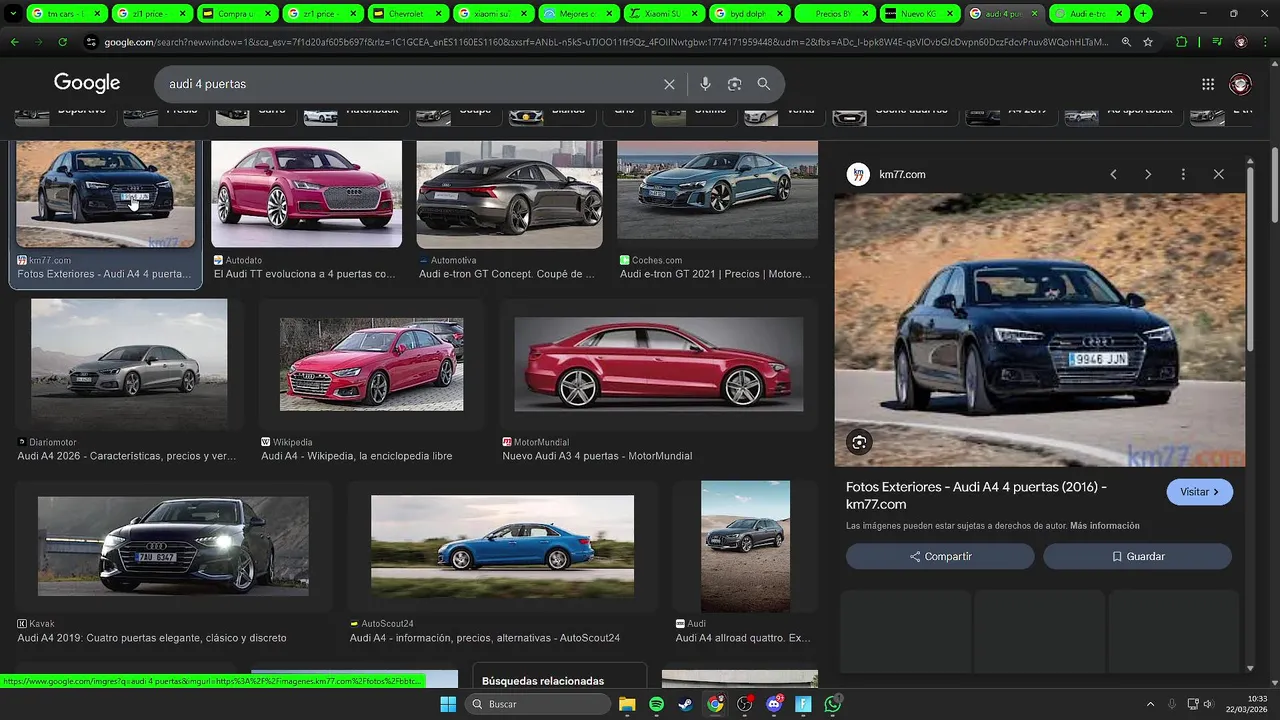The image size is (1280, 720).
Task: Open the Google account avatar
Action: (1240, 84)
